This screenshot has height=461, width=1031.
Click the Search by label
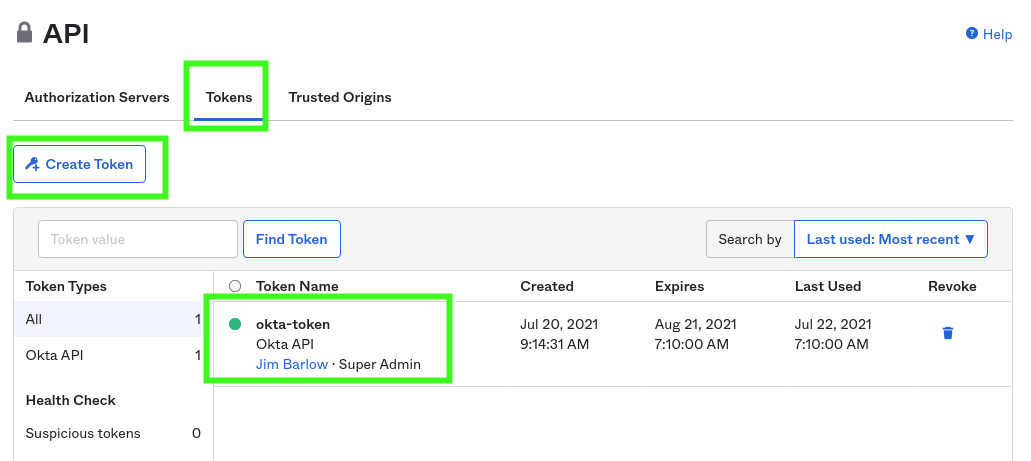pos(750,239)
